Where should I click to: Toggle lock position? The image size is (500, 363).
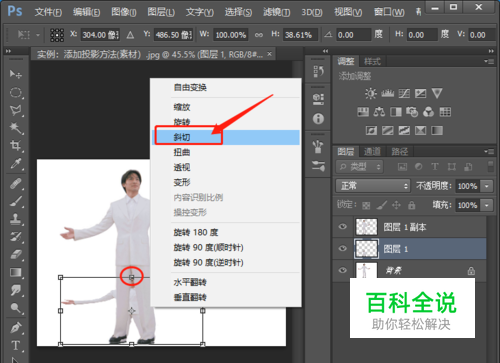click(x=396, y=205)
